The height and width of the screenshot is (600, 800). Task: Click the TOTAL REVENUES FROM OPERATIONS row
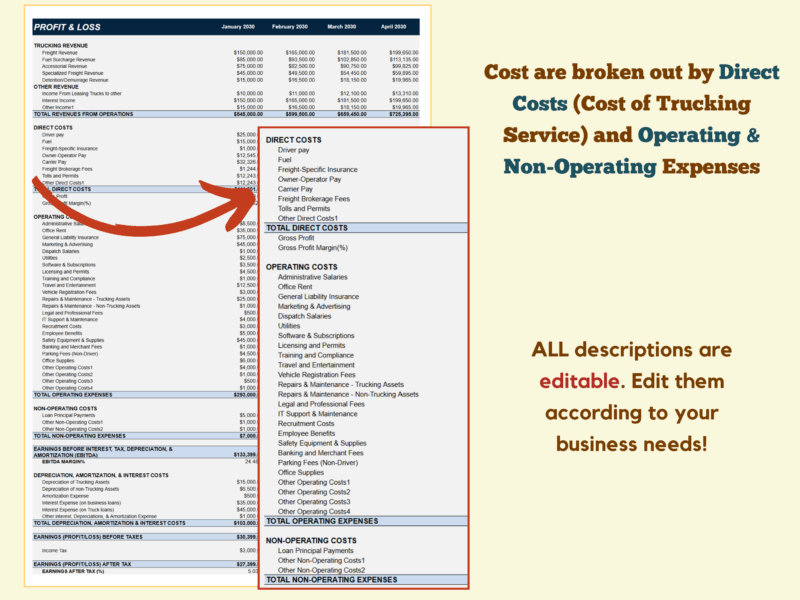point(226,114)
